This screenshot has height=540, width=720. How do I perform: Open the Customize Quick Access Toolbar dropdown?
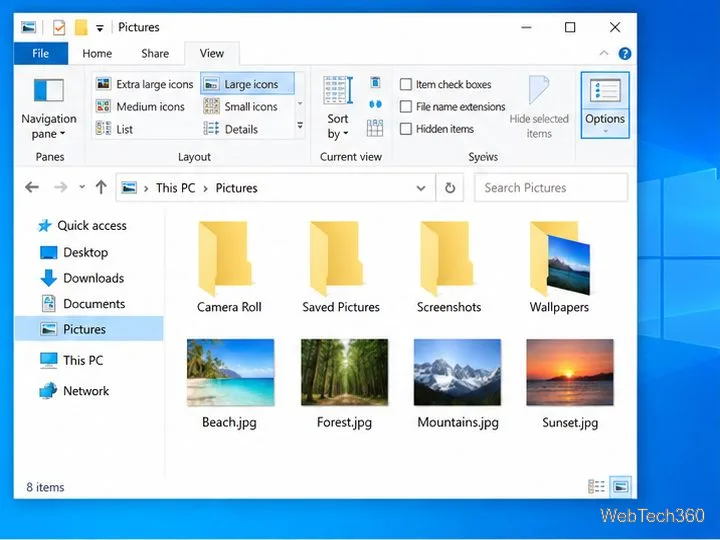tap(100, 28)
